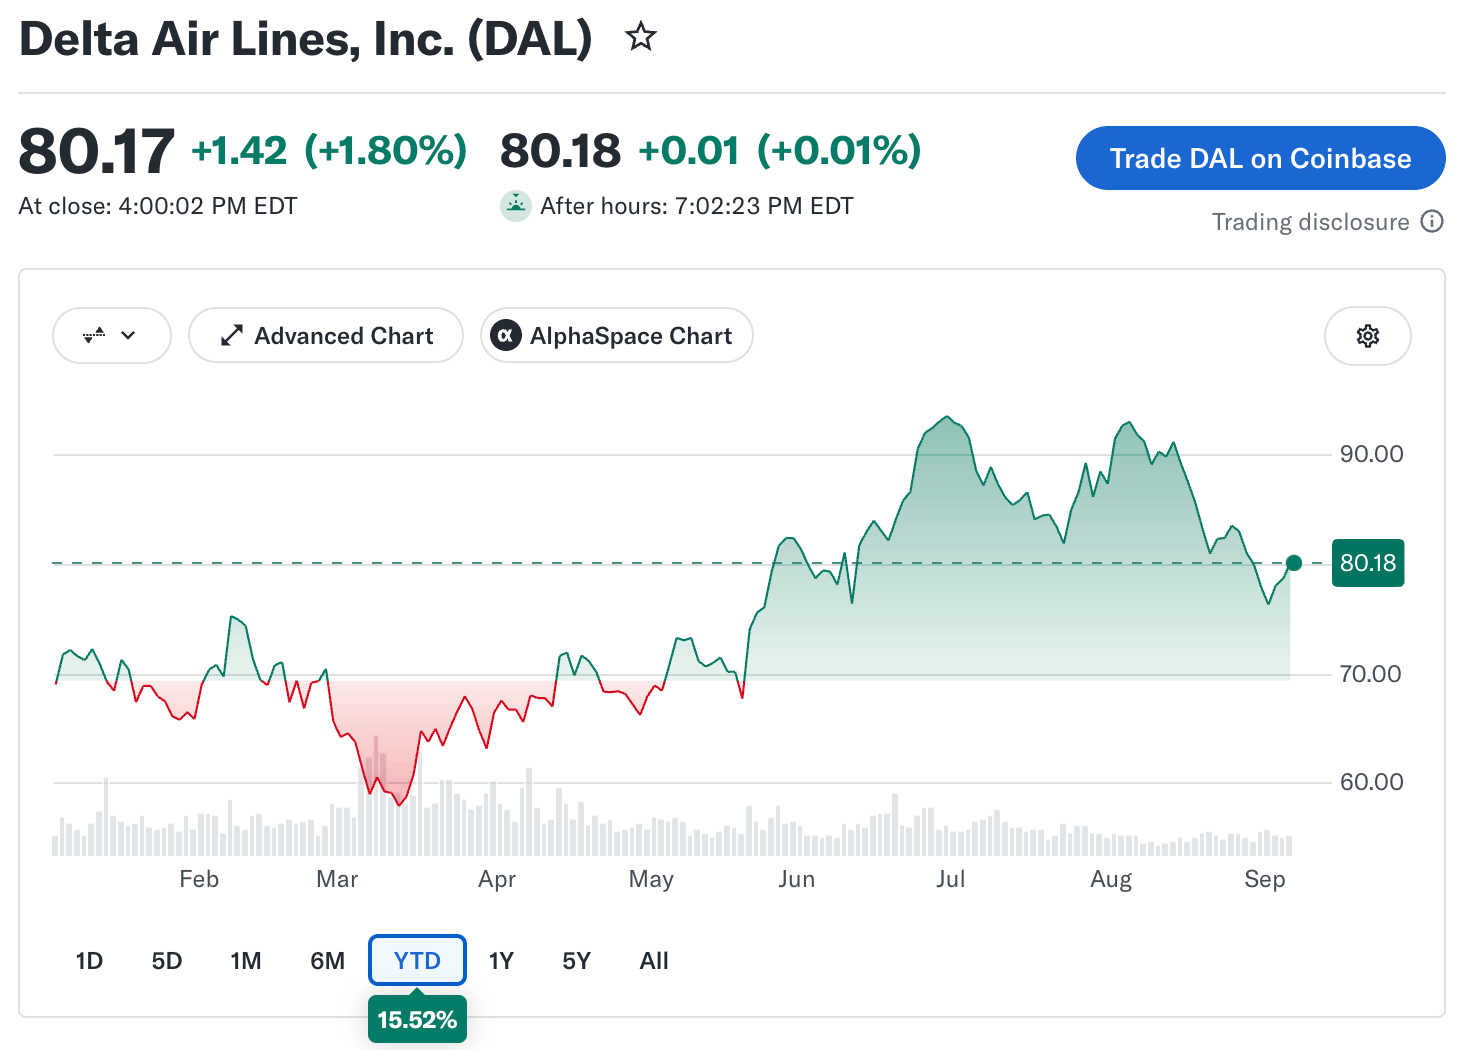Open the Trading disclosure link
The image size is (1468, 1050).
click(1310, 222)
